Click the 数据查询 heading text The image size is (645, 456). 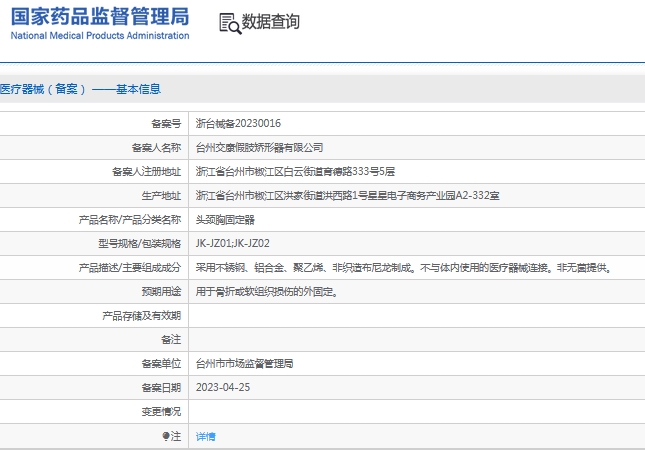(x=271, y=22)
